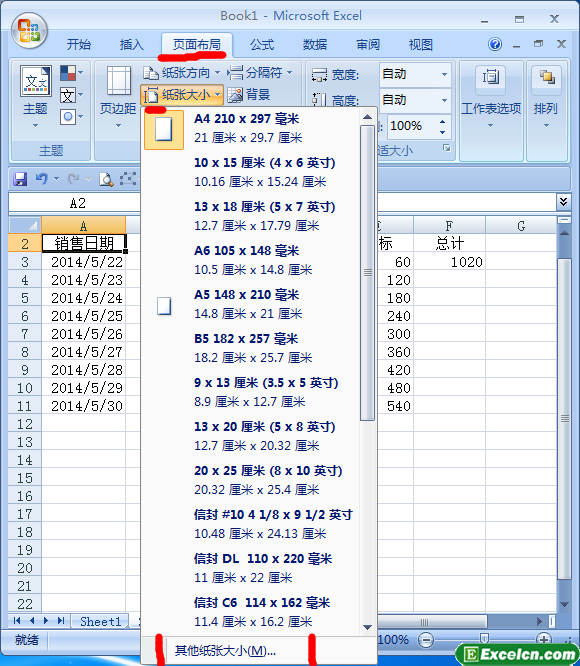580x666 pixels.
Task: Go to last sheet navigation arrow
Action: [x=61, y=621]
